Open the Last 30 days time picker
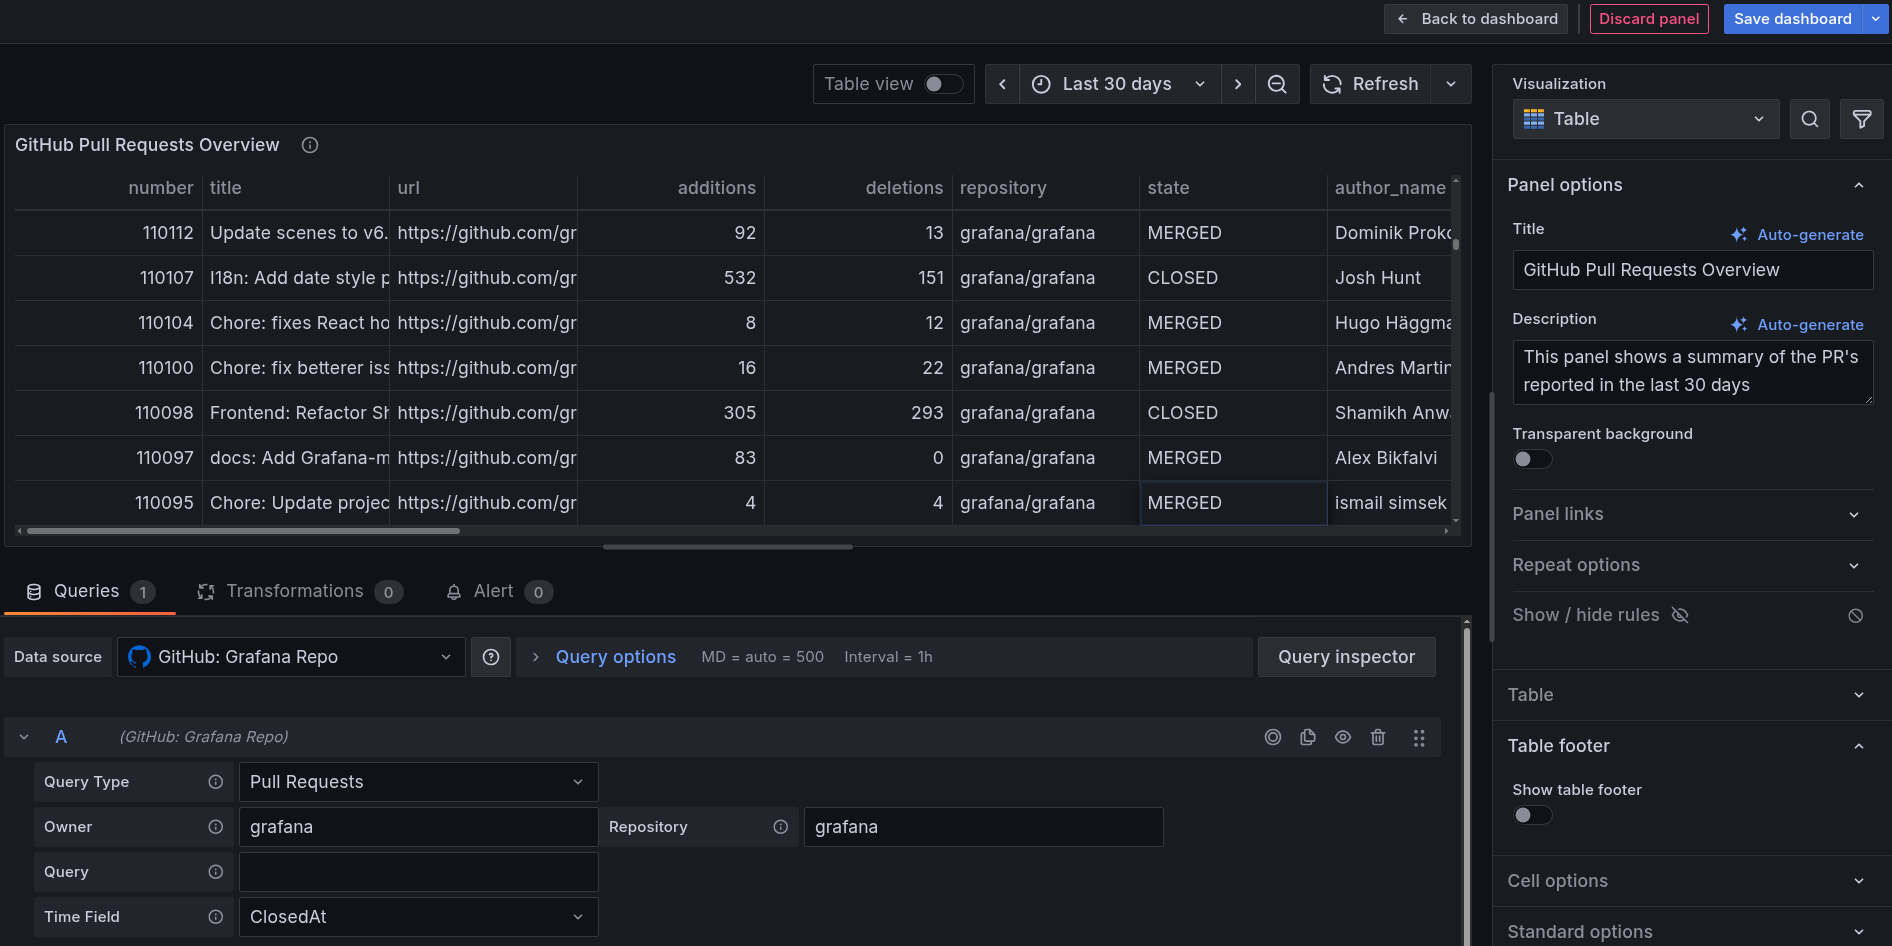The height and width of the screenshot is (946, 1892). click(x=1113, y=84)
